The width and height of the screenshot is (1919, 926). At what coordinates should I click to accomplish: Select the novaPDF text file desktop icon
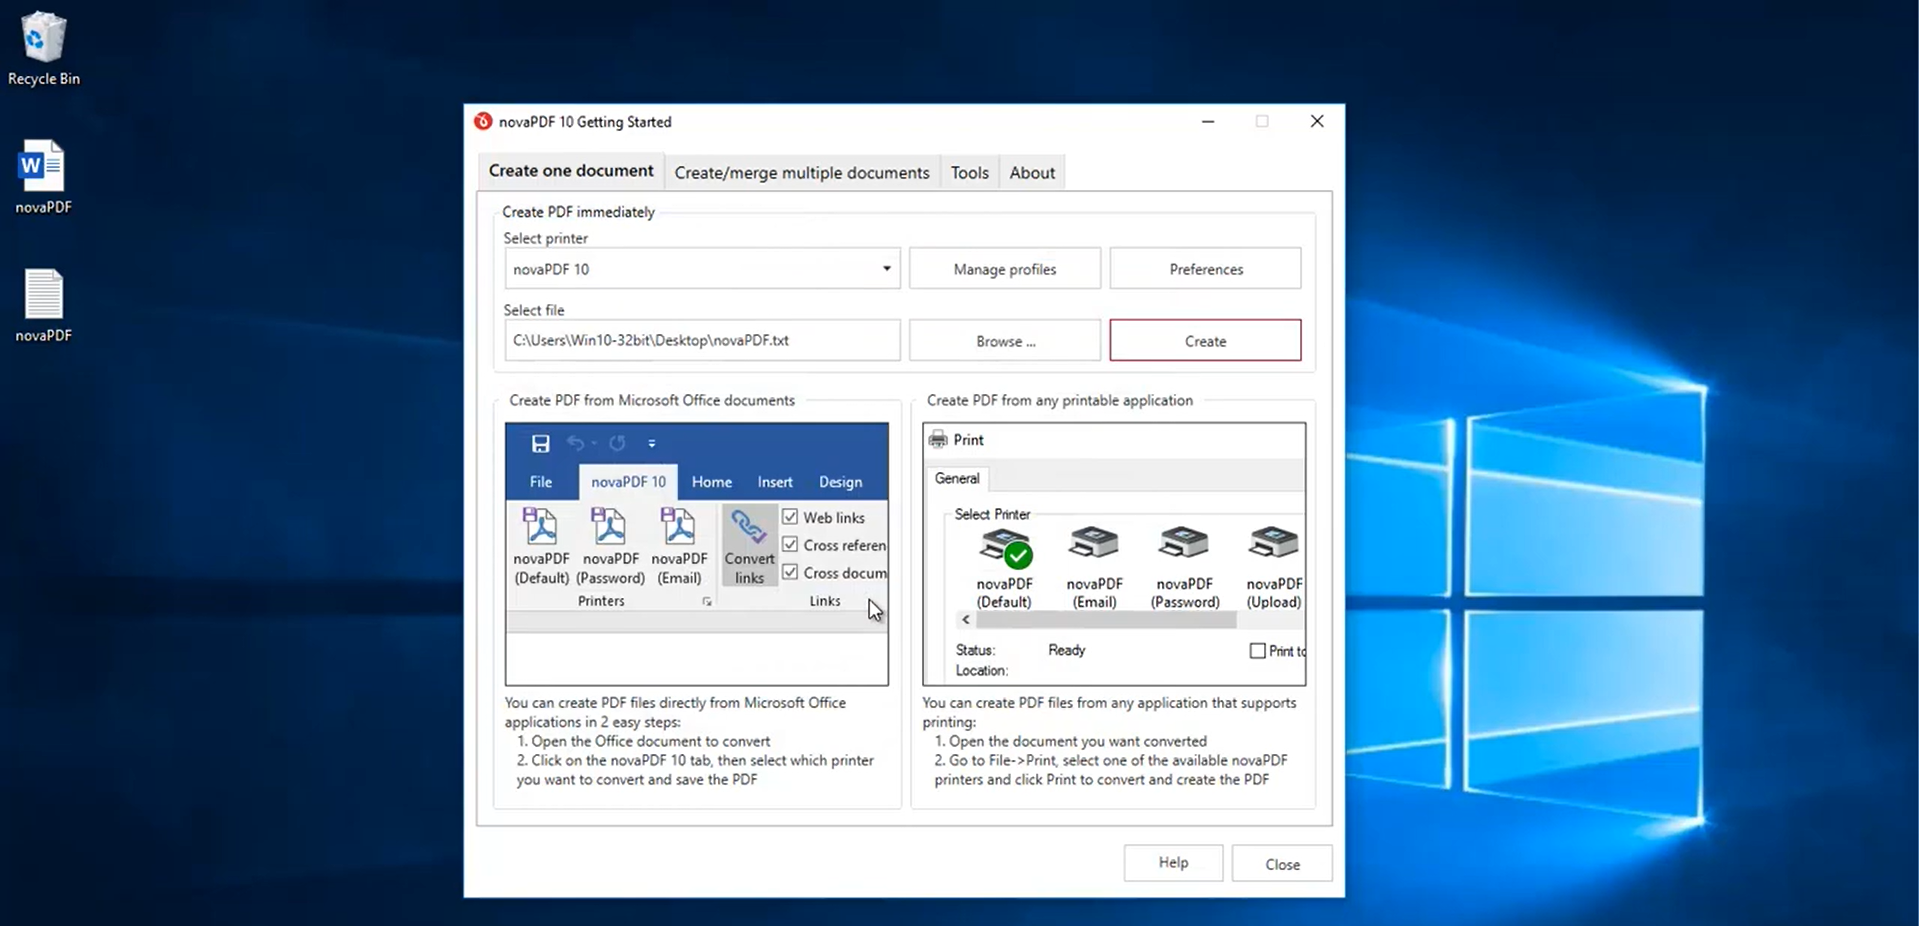tap(43, 306)
